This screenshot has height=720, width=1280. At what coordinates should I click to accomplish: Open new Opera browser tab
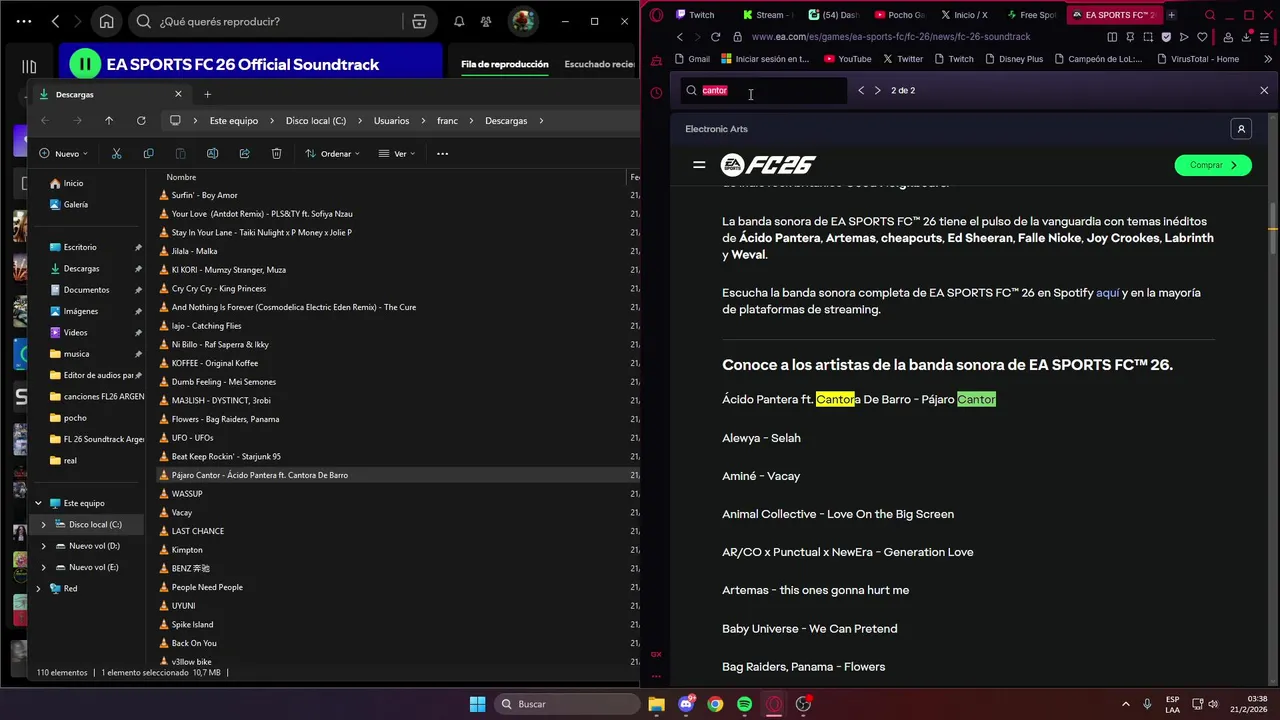tap(1171, 15)
